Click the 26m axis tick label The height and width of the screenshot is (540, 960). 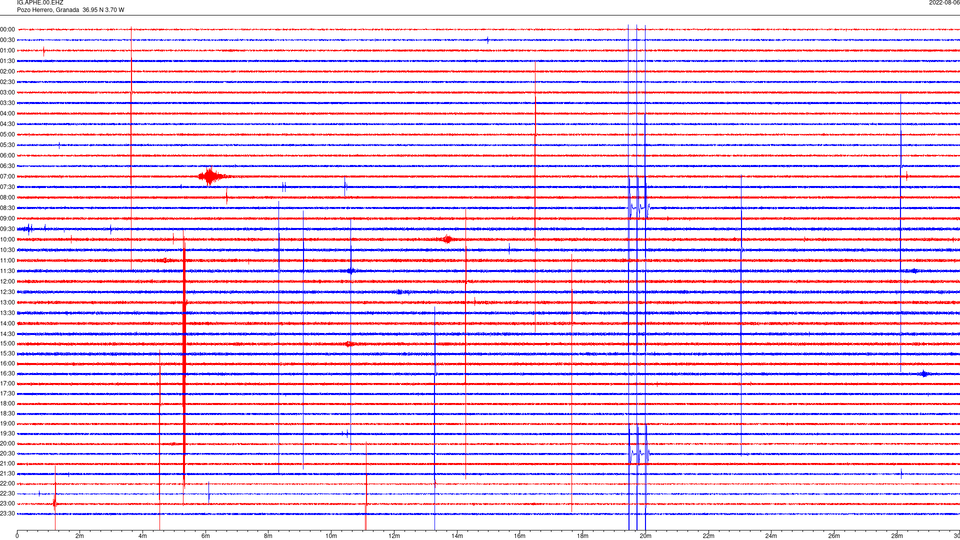834,536
